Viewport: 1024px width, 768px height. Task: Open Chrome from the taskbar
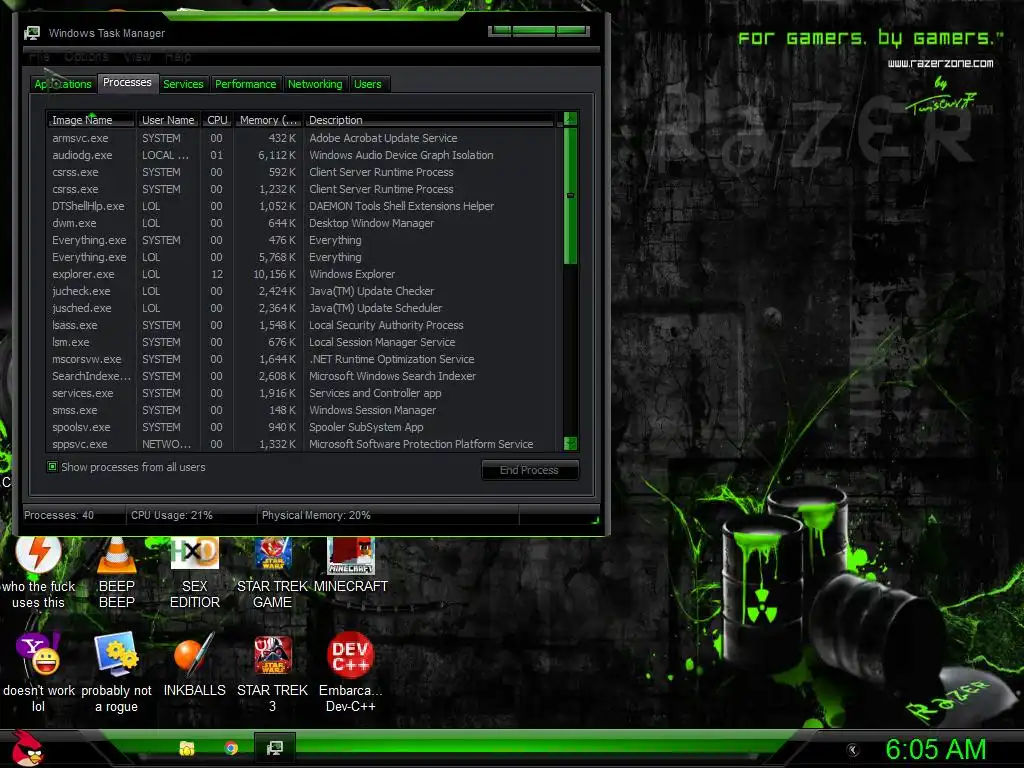231,748
